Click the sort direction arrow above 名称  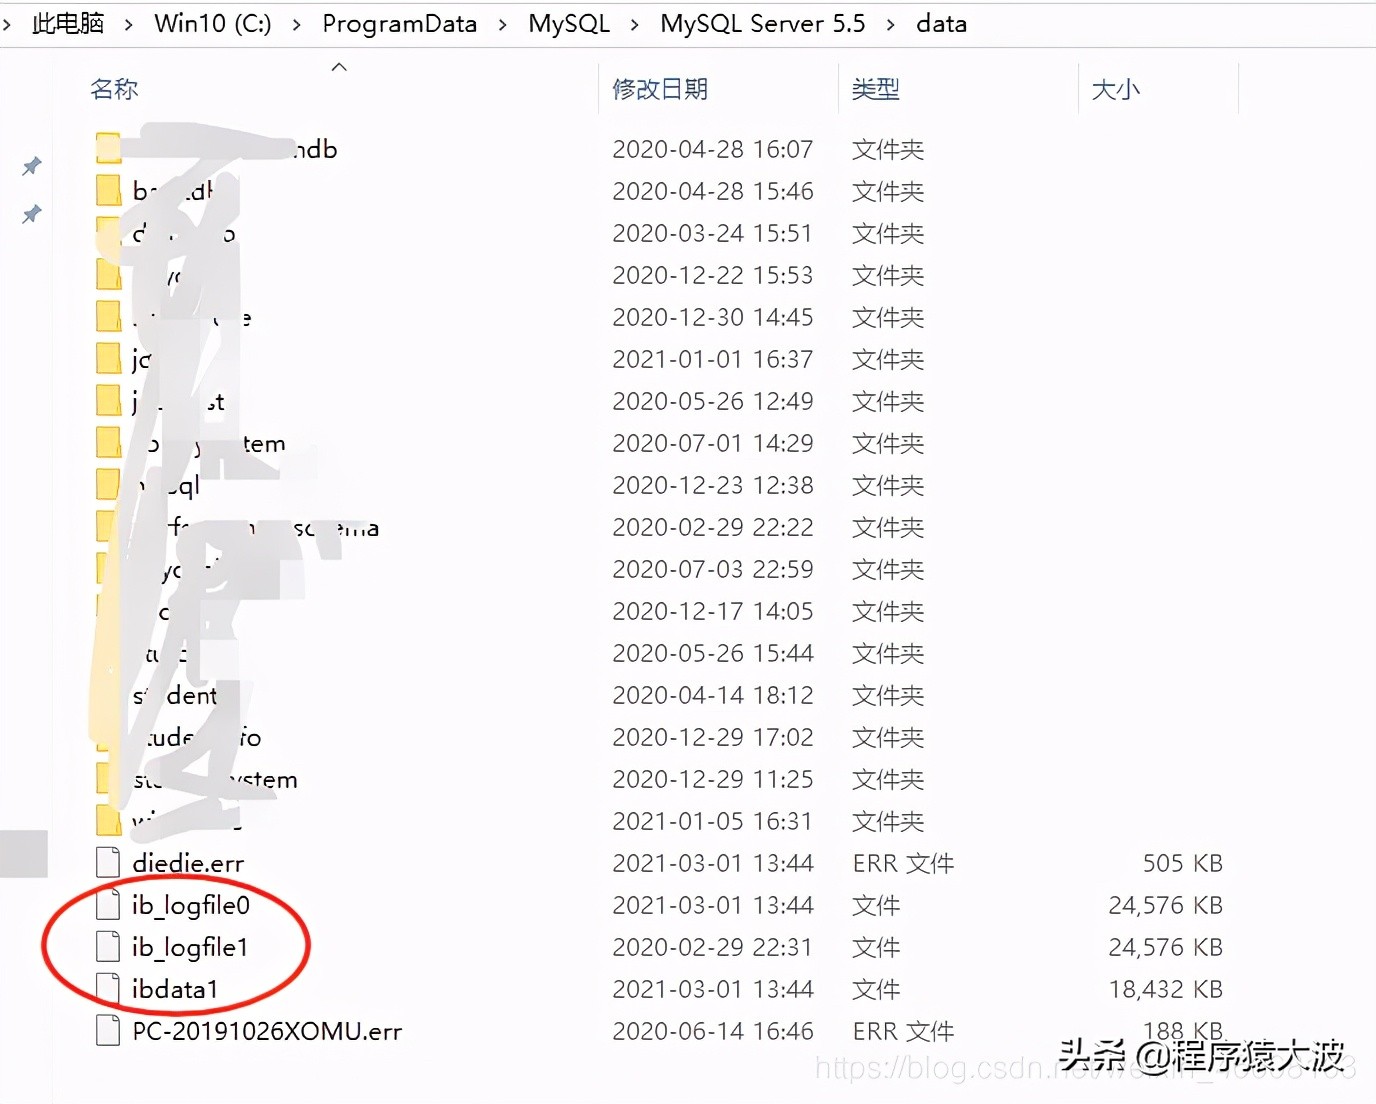(339, 66)
